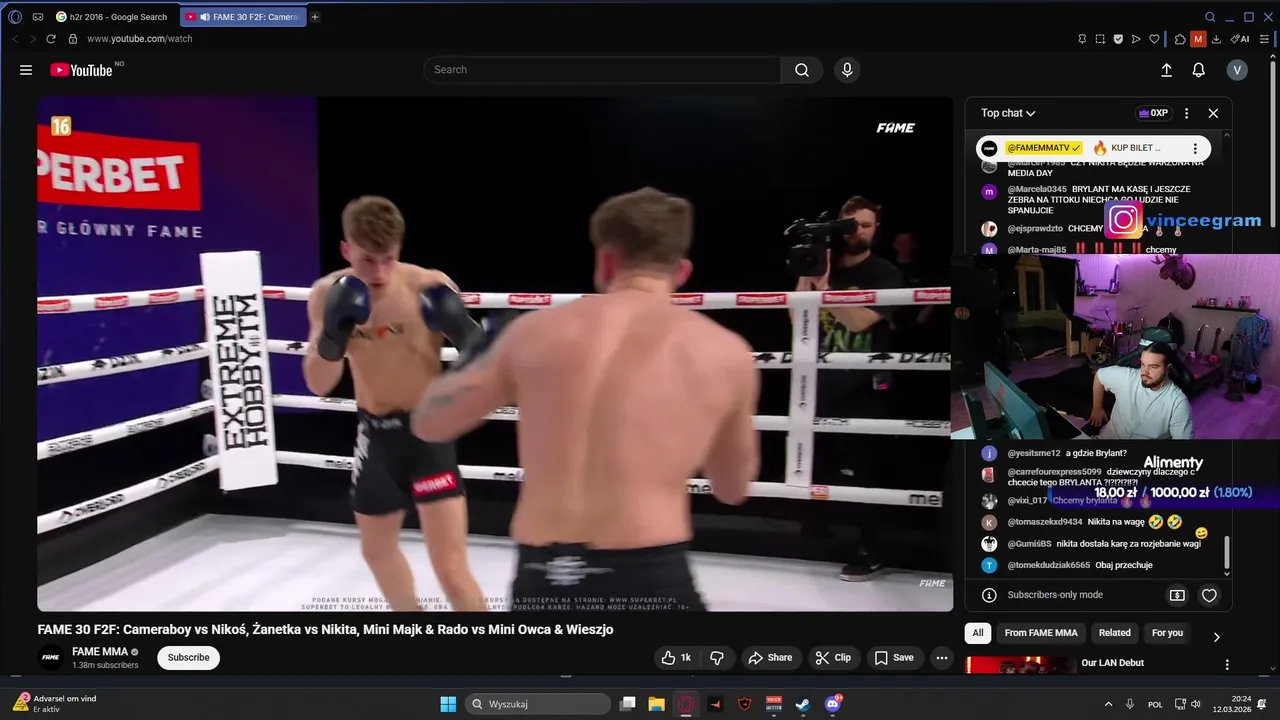Open FAME MMA channel name link
The height and width of the screenshot is (720, 1280).
[x=100, y=651]
